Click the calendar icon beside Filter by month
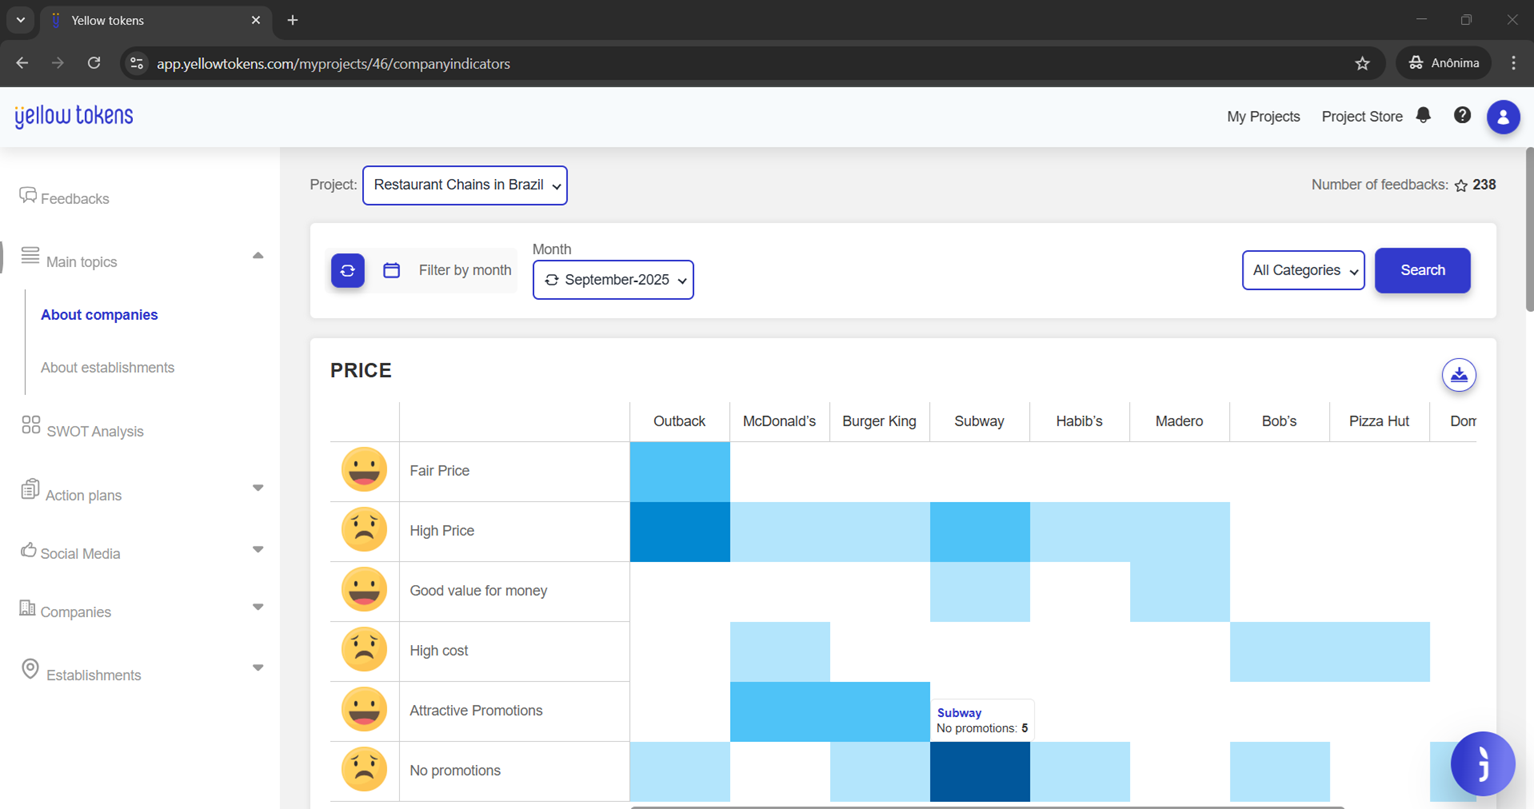The height and width of the screenshot is (809, 1534). coord(392,270)
